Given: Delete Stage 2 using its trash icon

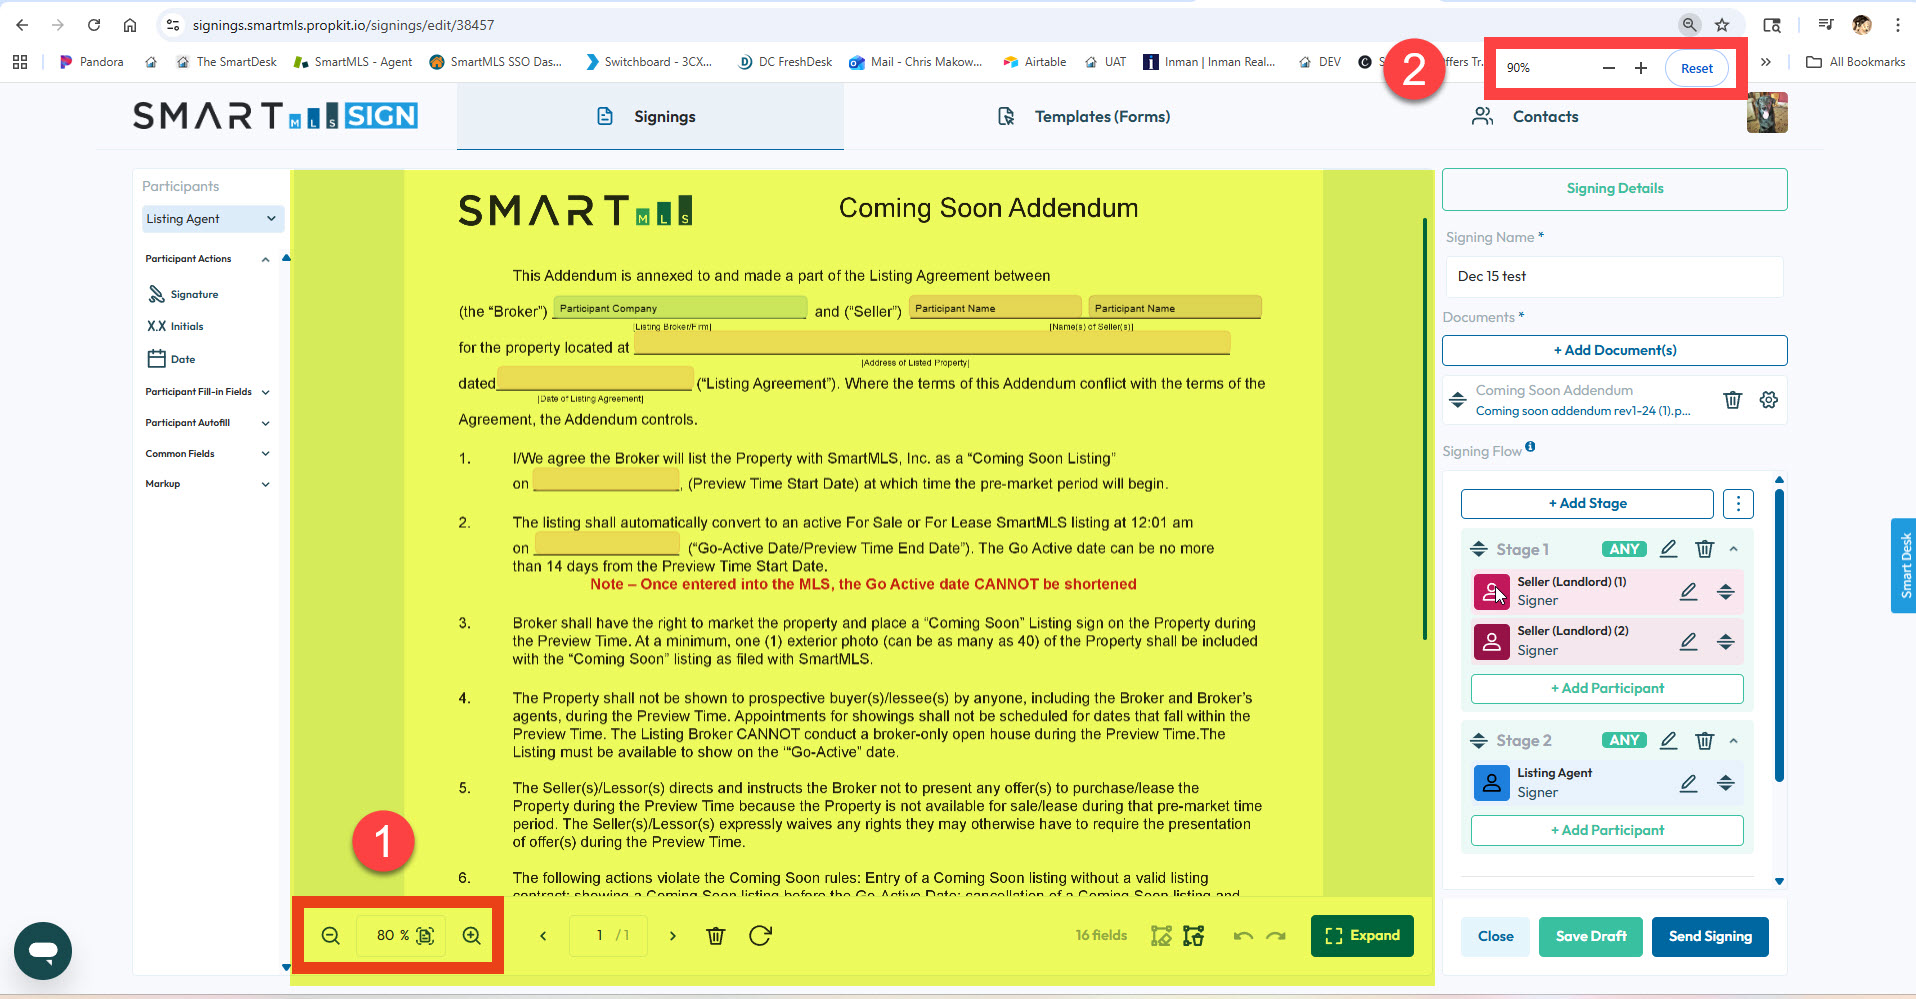Looking at the screenshot, I should 1705,741.
